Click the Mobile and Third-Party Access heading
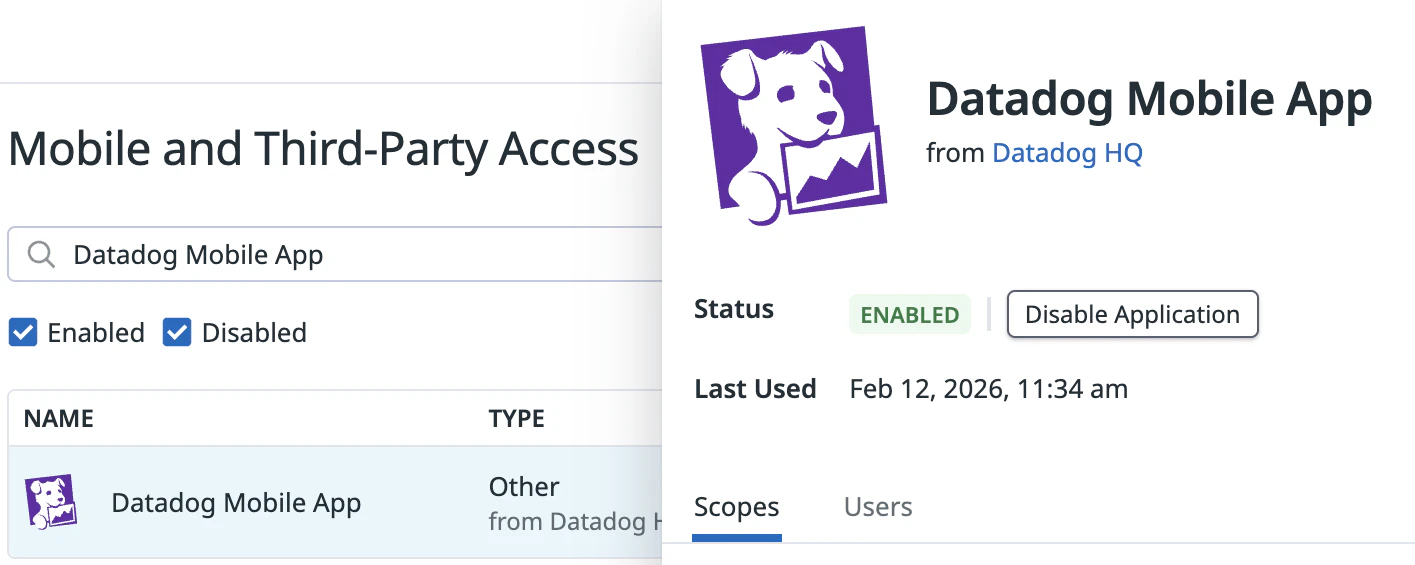 click(323, 150)
